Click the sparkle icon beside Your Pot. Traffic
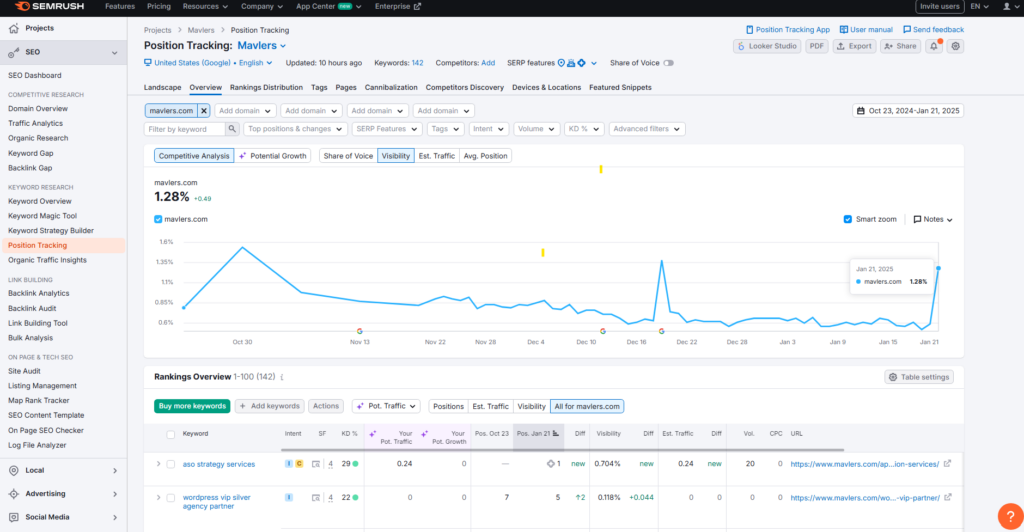 [373, 434]
